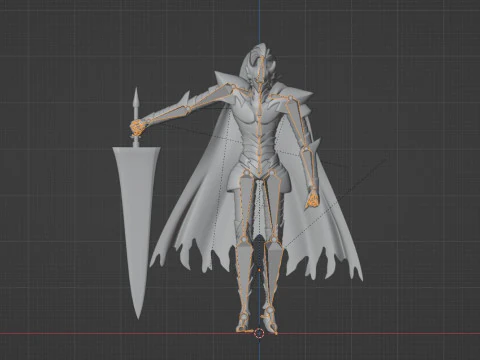This screenshot has width=480, height=360.
Task: Pick the finger bones of the hanging hand
Action: 313,199
